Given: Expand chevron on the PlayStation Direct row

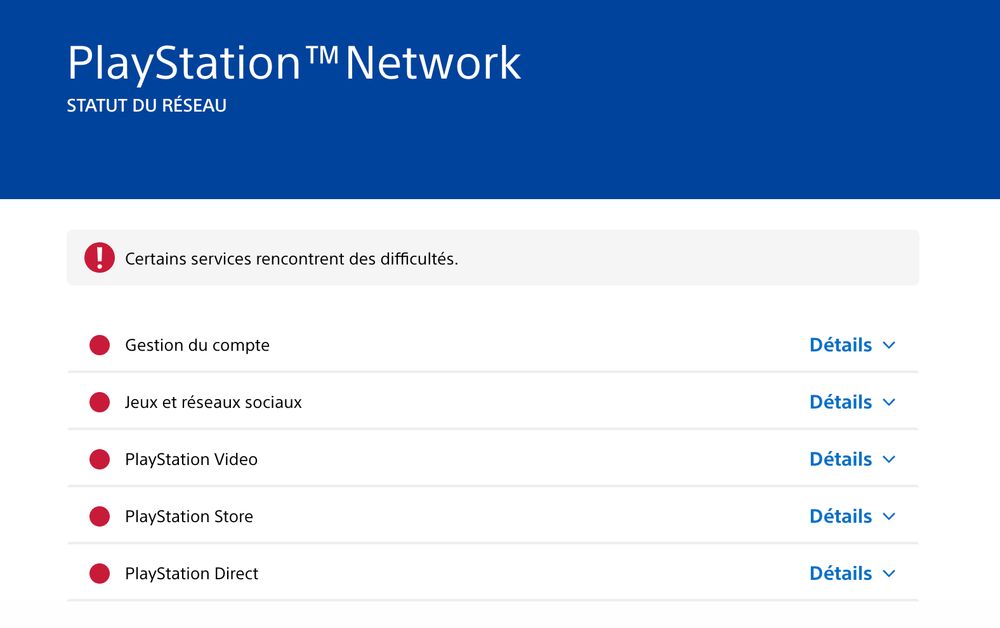Looking at the screenshot, I should (x=889, y=574).
